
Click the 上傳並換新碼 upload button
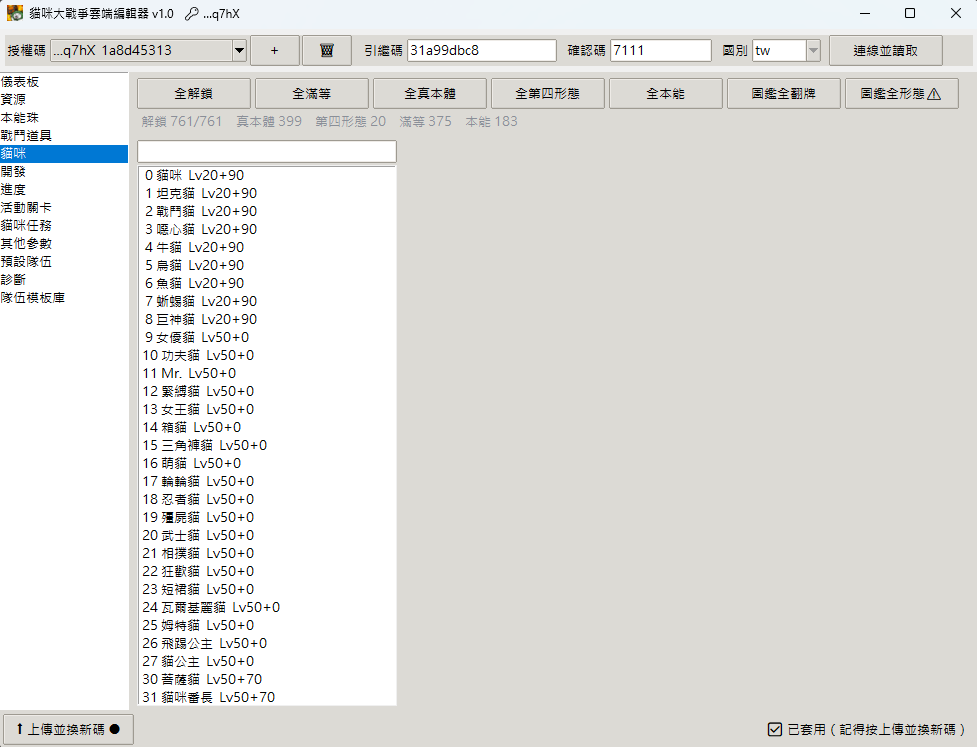point(69,729)
